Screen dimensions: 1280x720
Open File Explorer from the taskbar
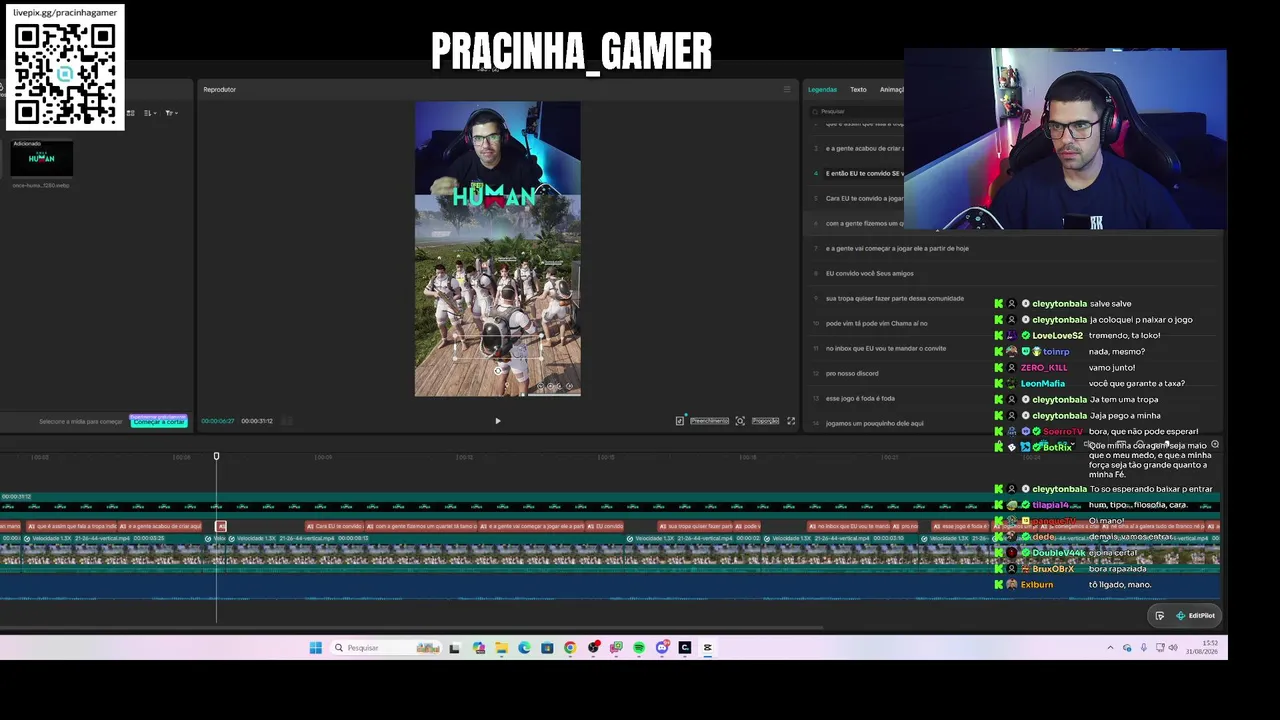click(501, 648)
